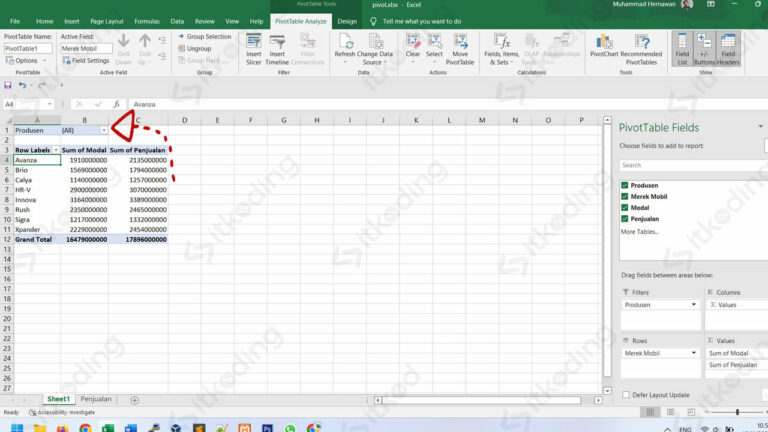This screenshot has width=768, height=432.
Task: Uncheck the Merek Mobil field checkbox
Action: (624, 196)
